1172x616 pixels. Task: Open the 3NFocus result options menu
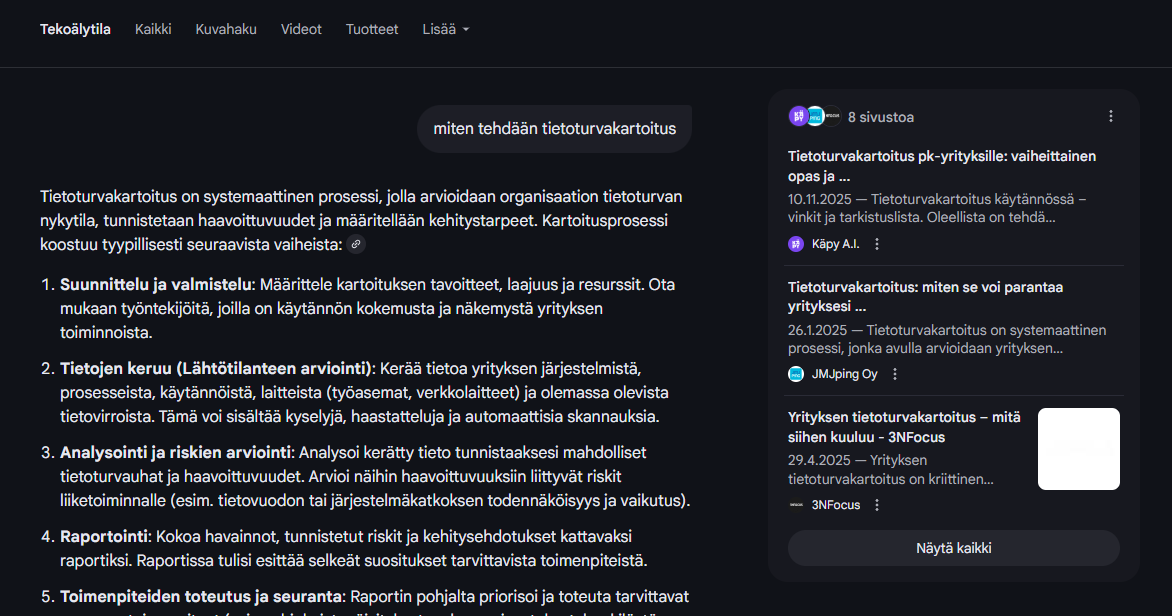[877, 505]
